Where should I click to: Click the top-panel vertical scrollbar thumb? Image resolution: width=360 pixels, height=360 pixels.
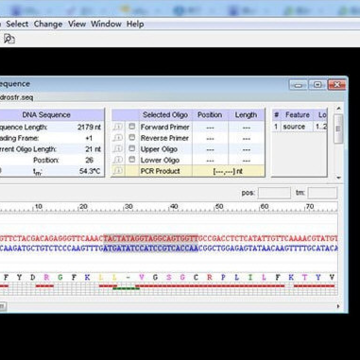[x=338, y=129]
